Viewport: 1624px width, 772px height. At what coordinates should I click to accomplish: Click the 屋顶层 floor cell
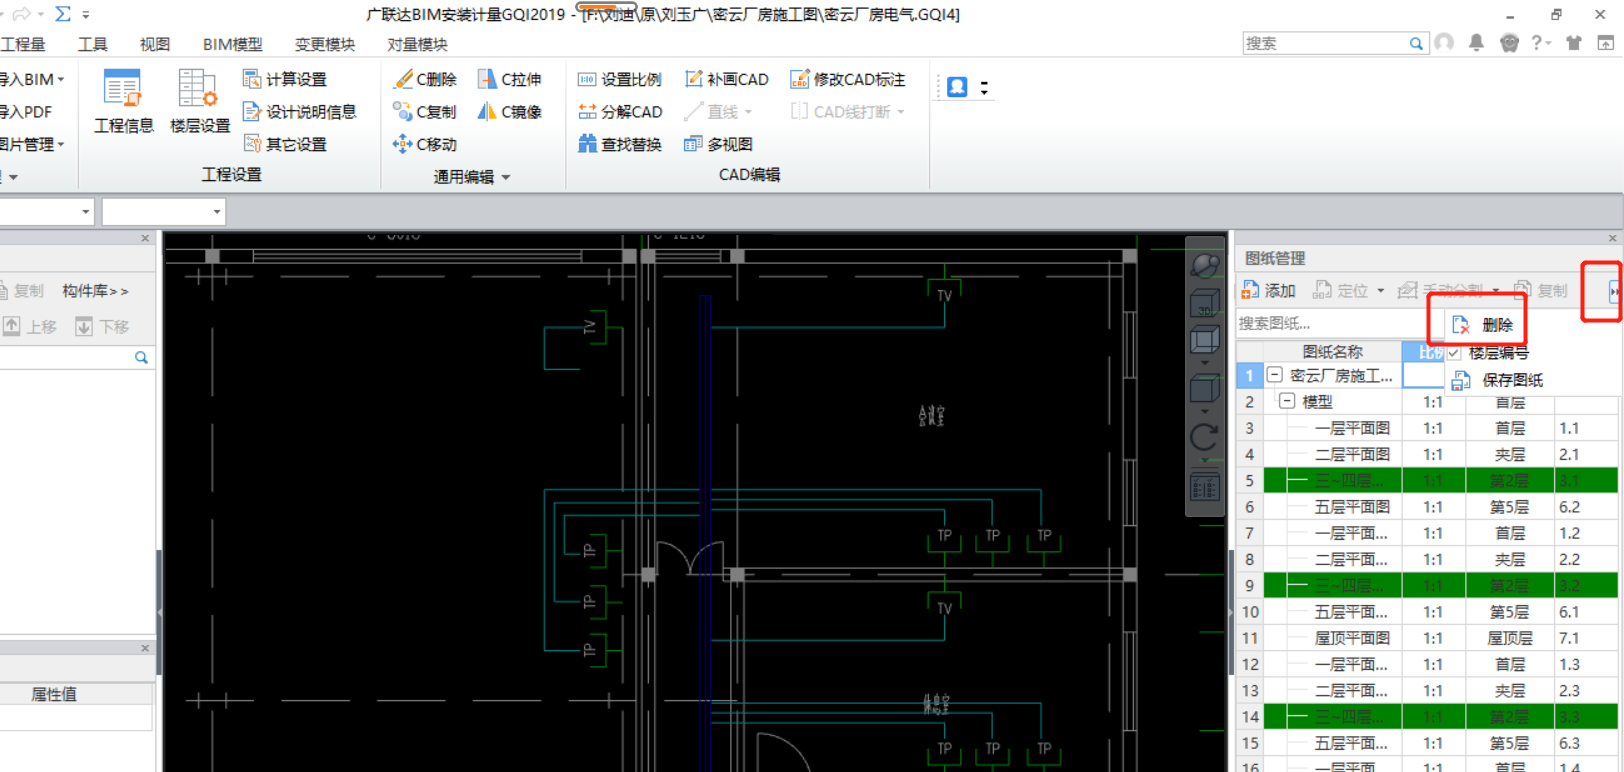(x=1509, y=638)
